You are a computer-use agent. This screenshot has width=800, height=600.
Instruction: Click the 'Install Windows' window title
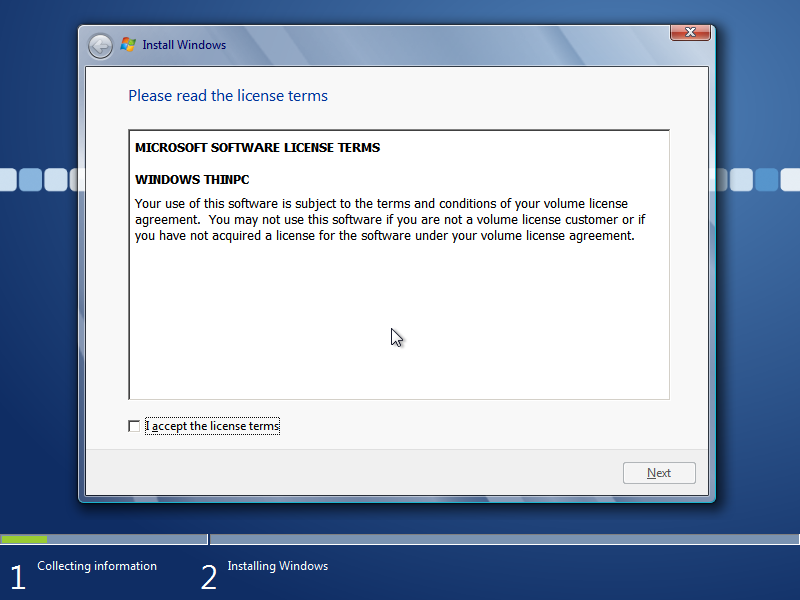tap(184, 45)
